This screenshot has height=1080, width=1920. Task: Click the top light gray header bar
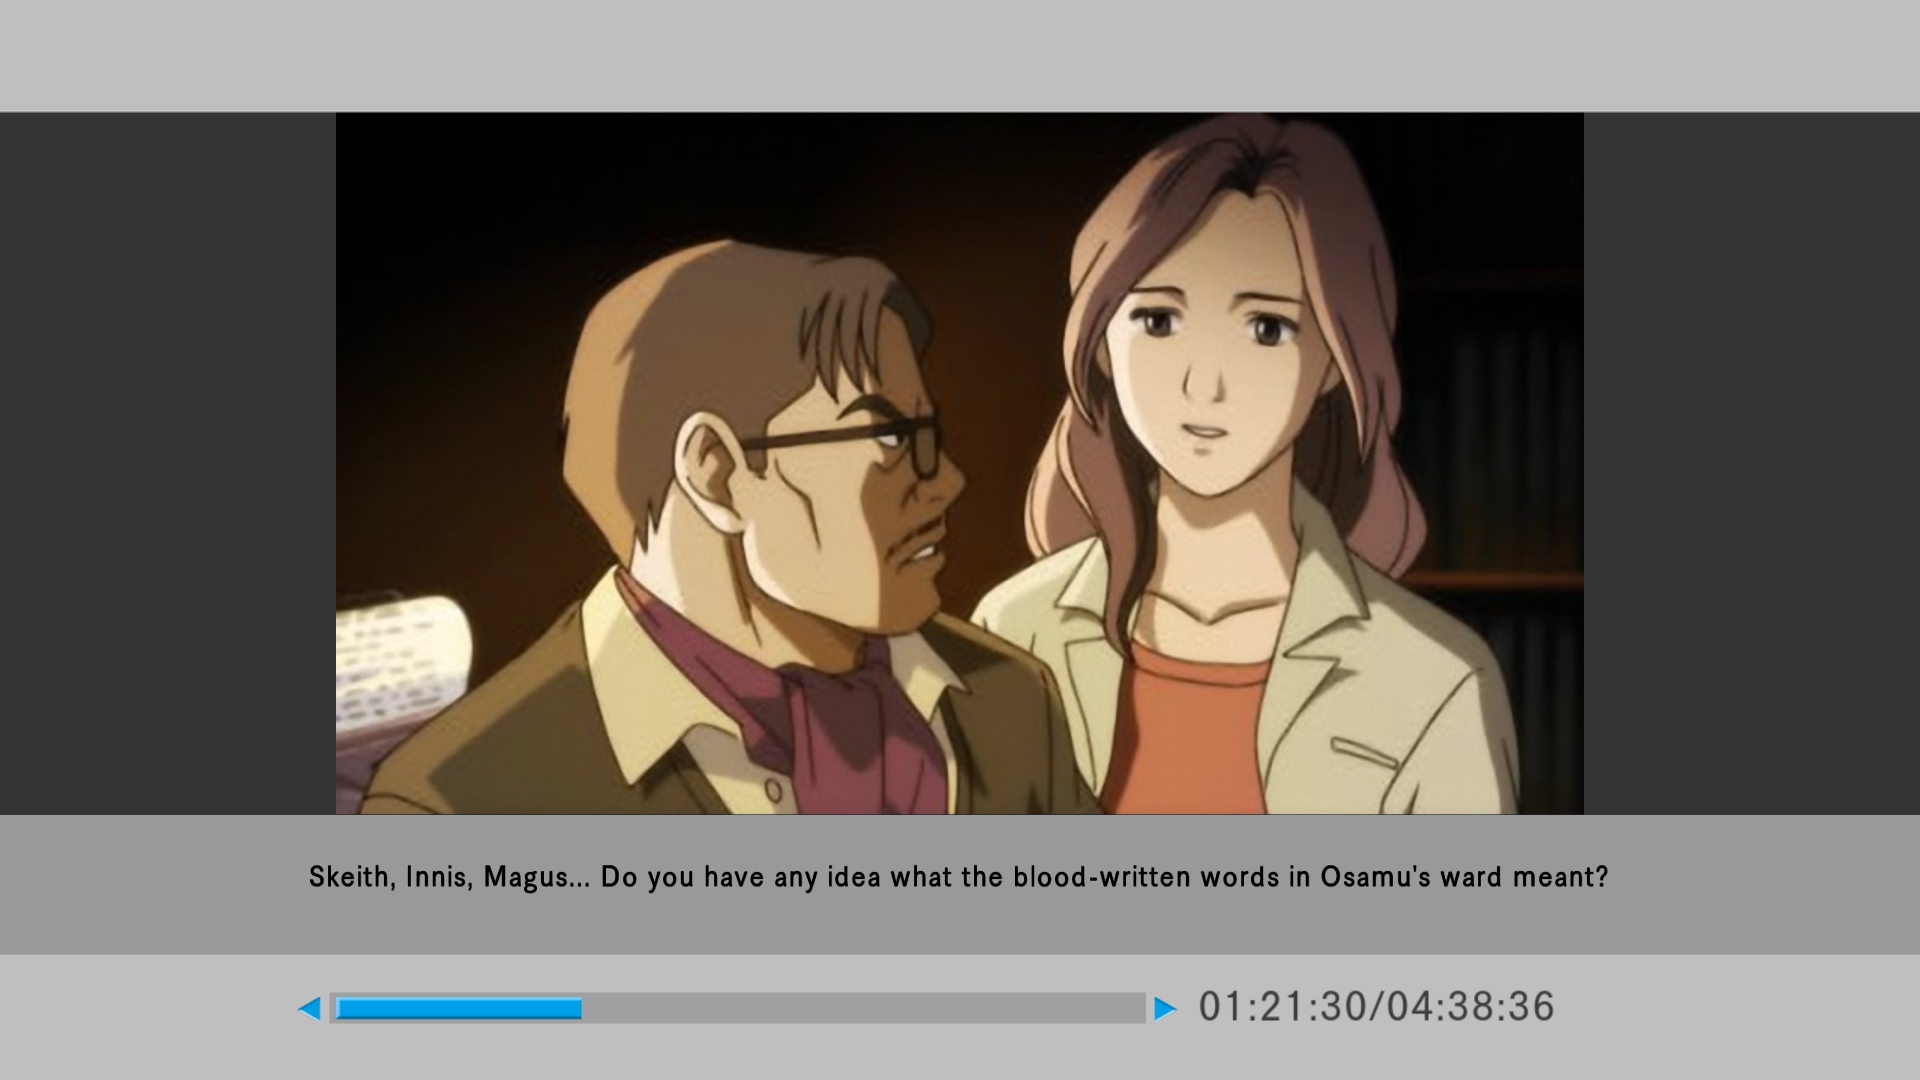[960, 55]
